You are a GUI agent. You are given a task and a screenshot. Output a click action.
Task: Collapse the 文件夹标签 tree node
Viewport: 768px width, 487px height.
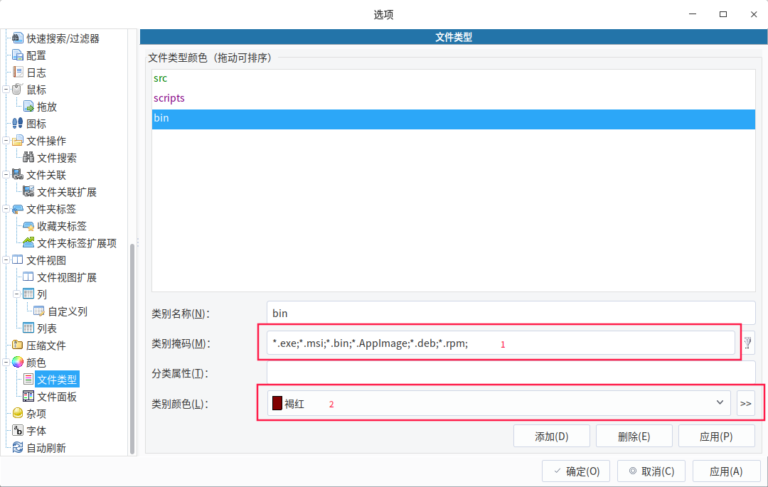pos(6,209)
